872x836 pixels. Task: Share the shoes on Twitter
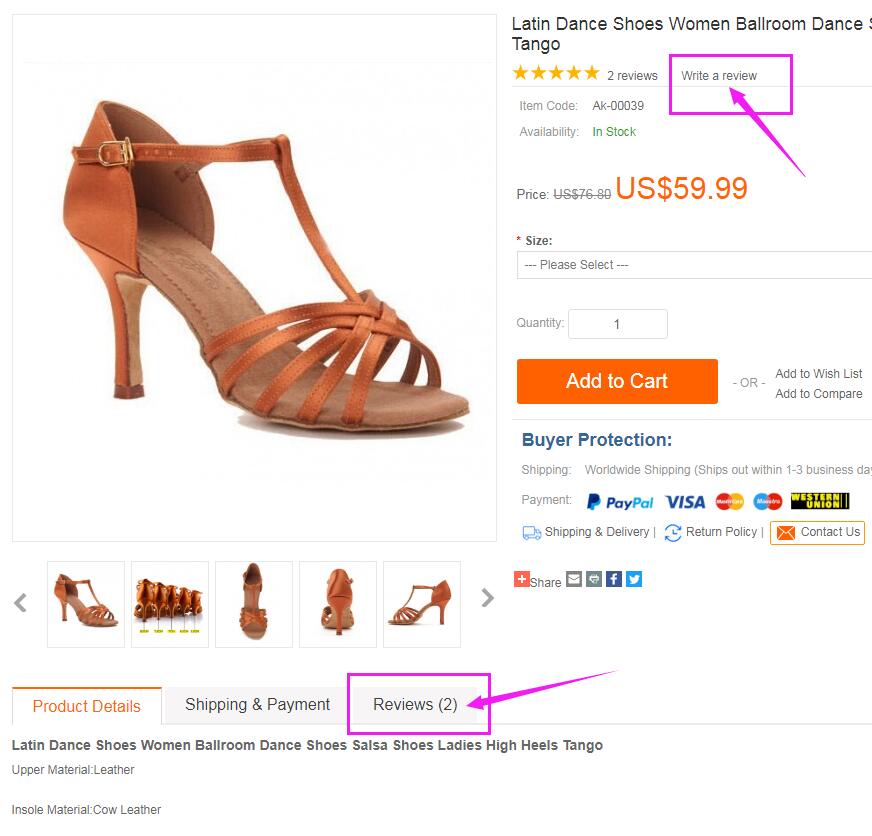click(633, 579)
